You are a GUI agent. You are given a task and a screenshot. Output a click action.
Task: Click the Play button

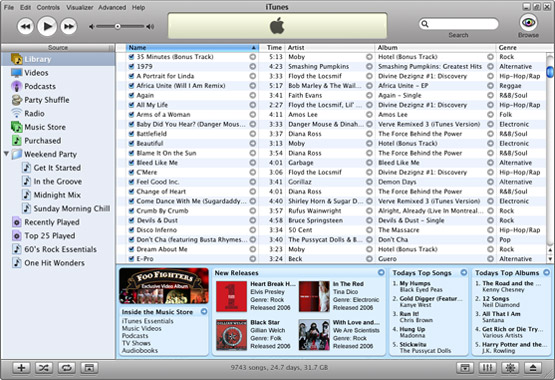click(47, 26)
